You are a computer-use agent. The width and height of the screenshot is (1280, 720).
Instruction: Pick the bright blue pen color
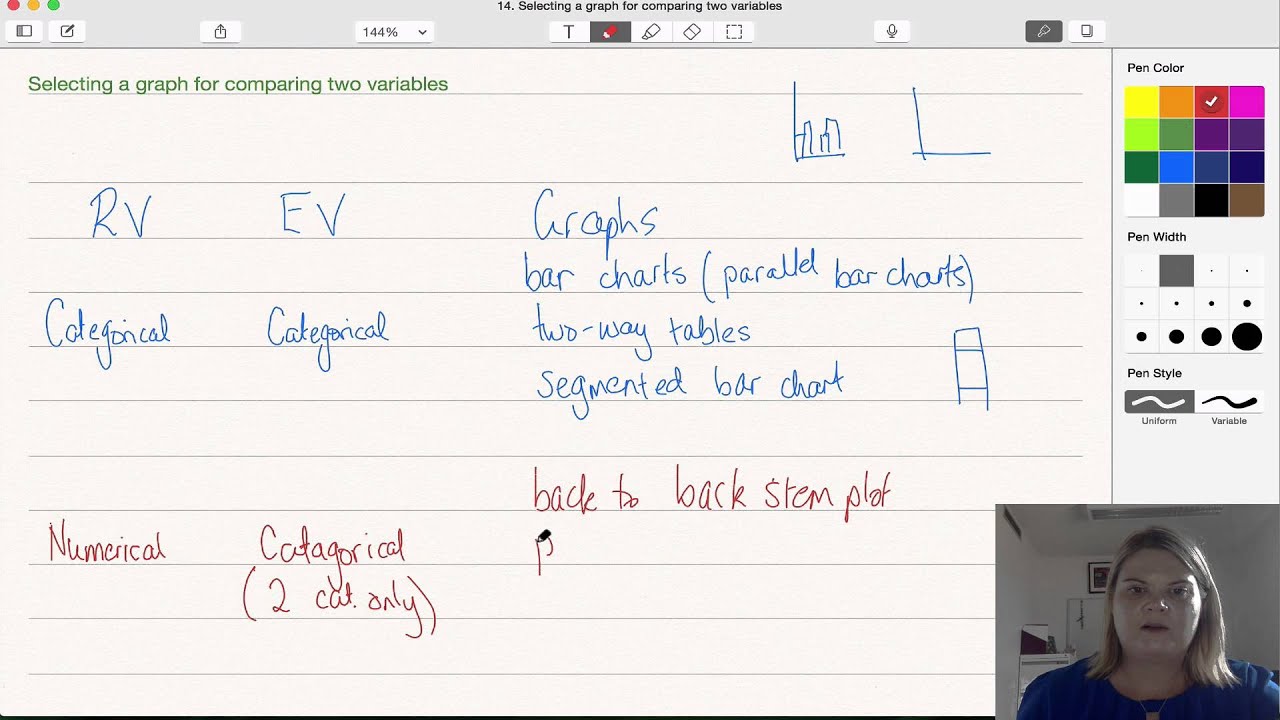[1176, 167]
